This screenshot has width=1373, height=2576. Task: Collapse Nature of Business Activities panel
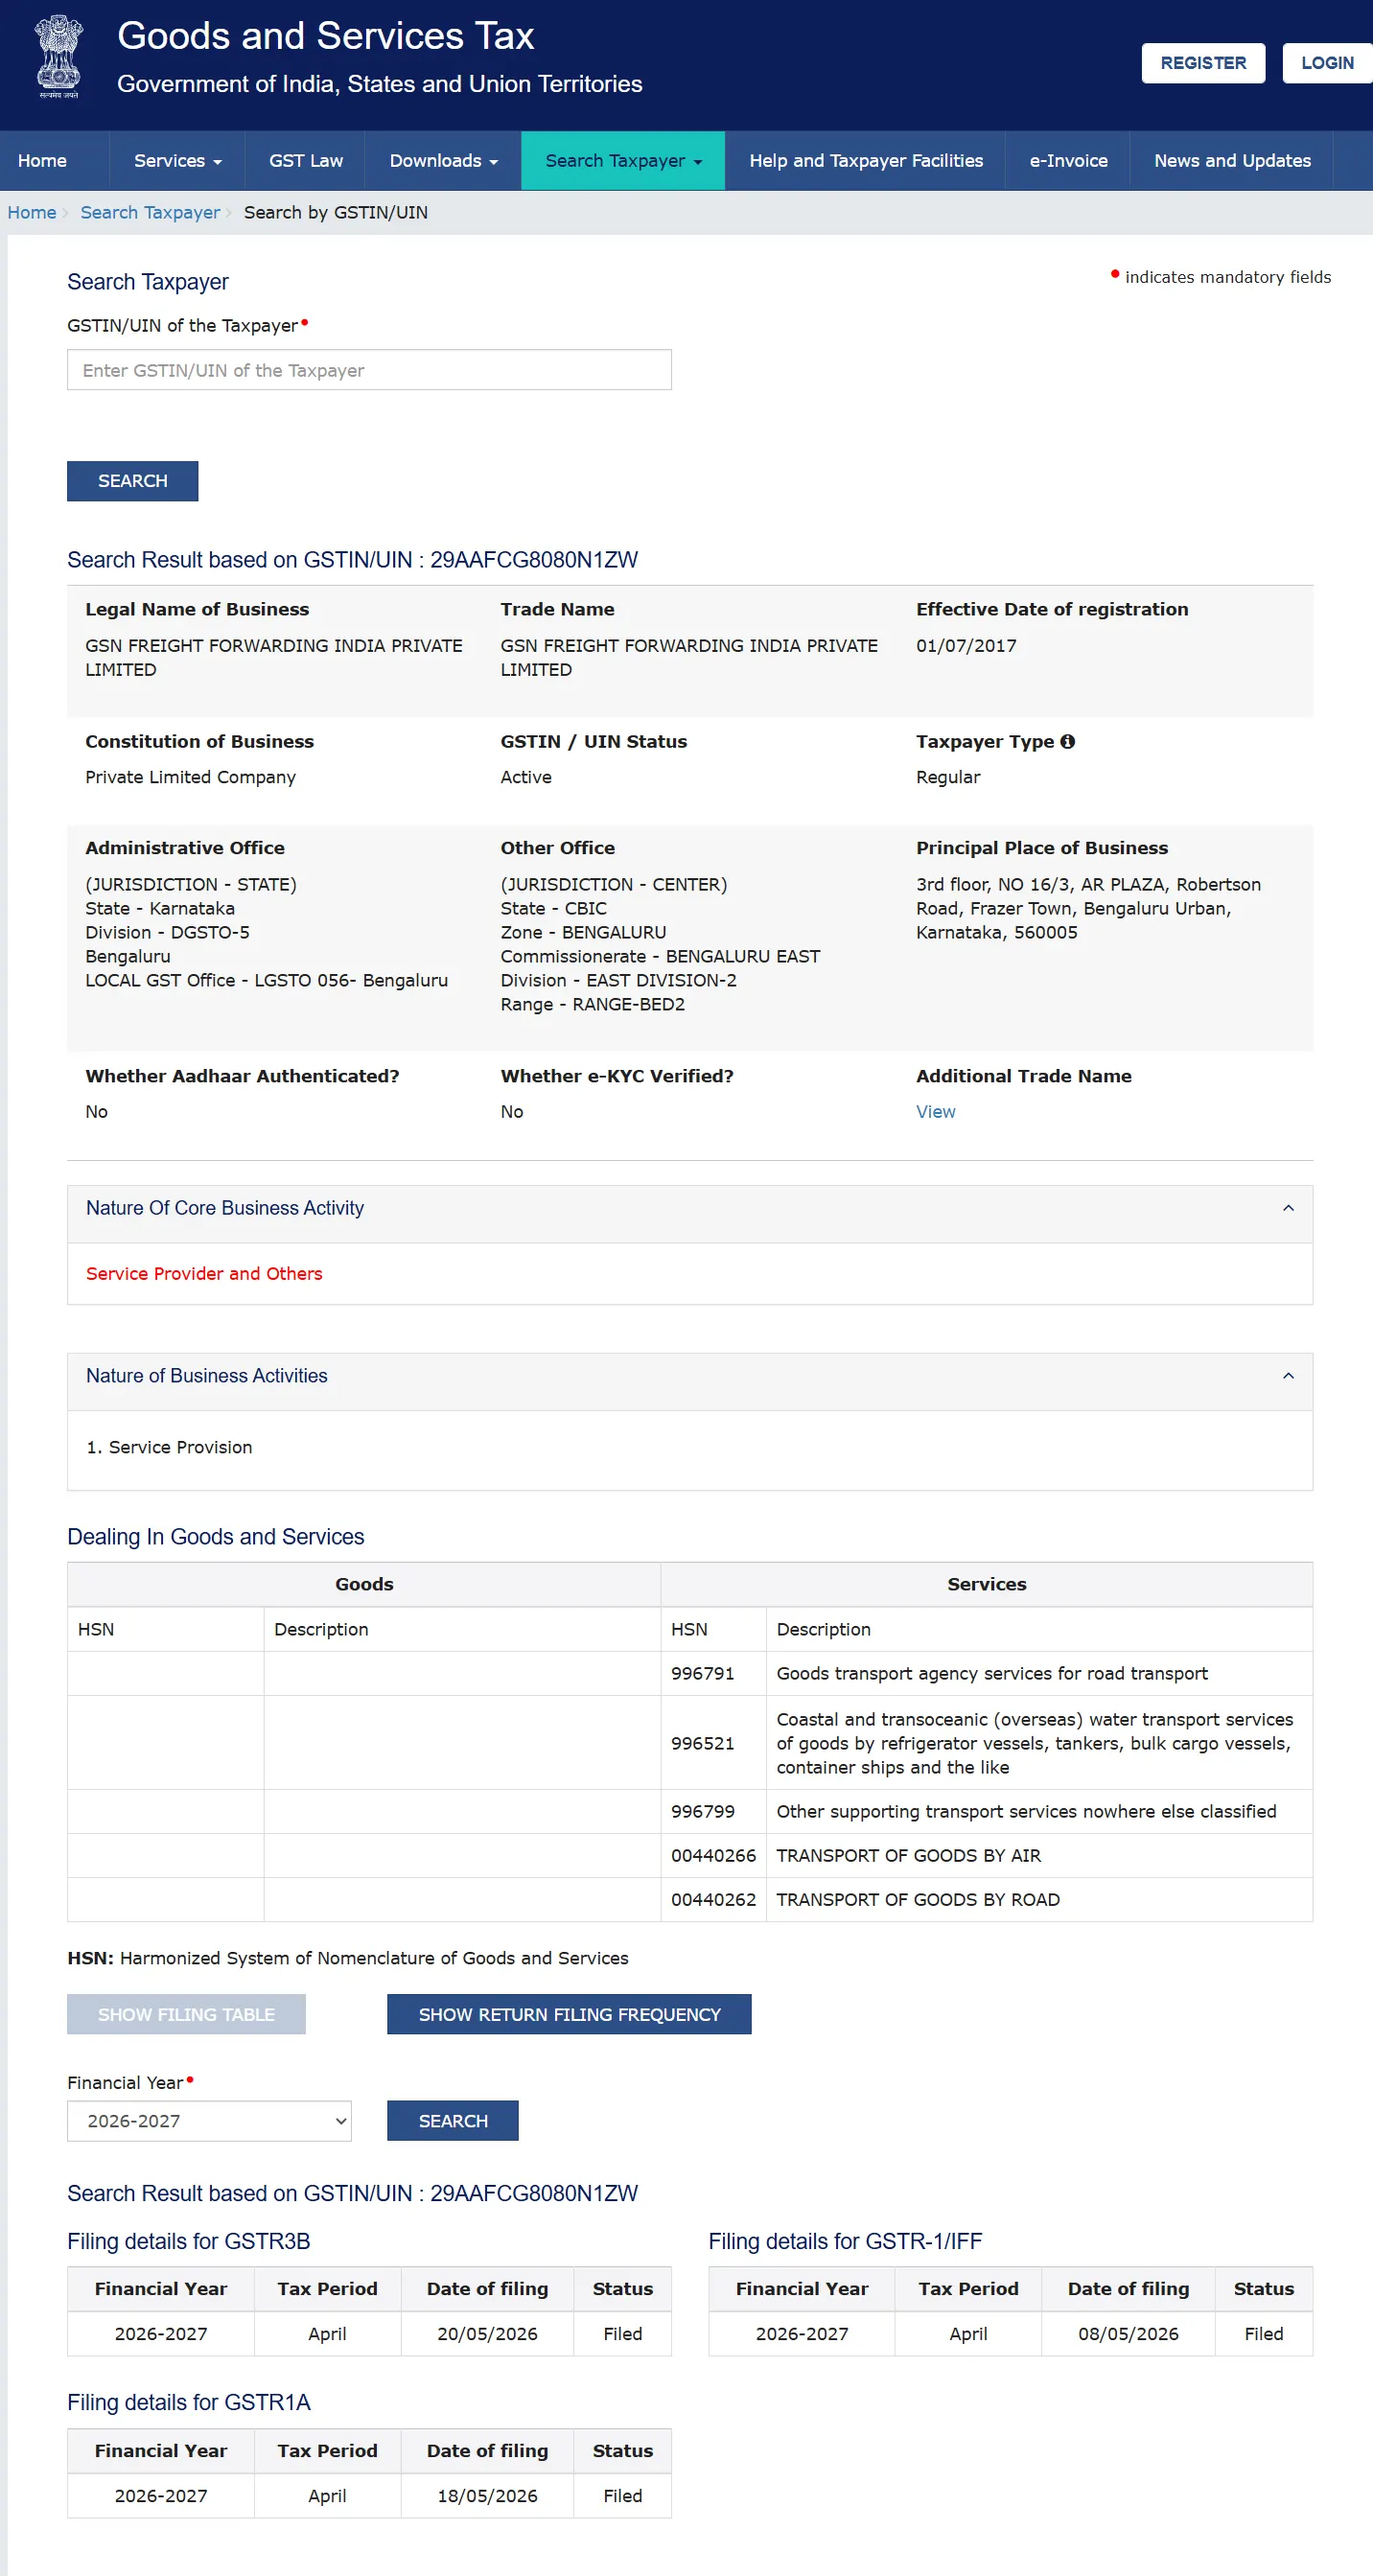tap(1288, 1376)
